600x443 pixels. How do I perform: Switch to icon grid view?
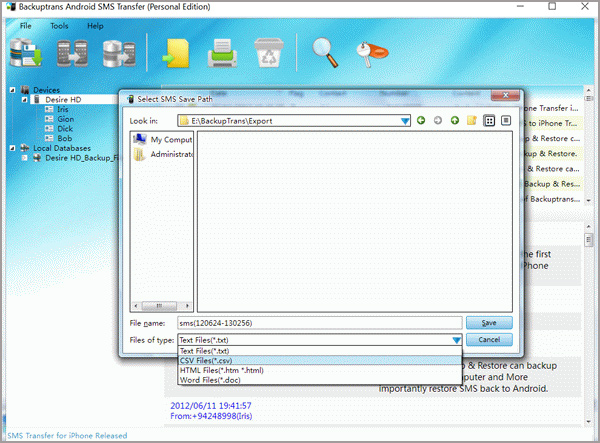[489, 121]
